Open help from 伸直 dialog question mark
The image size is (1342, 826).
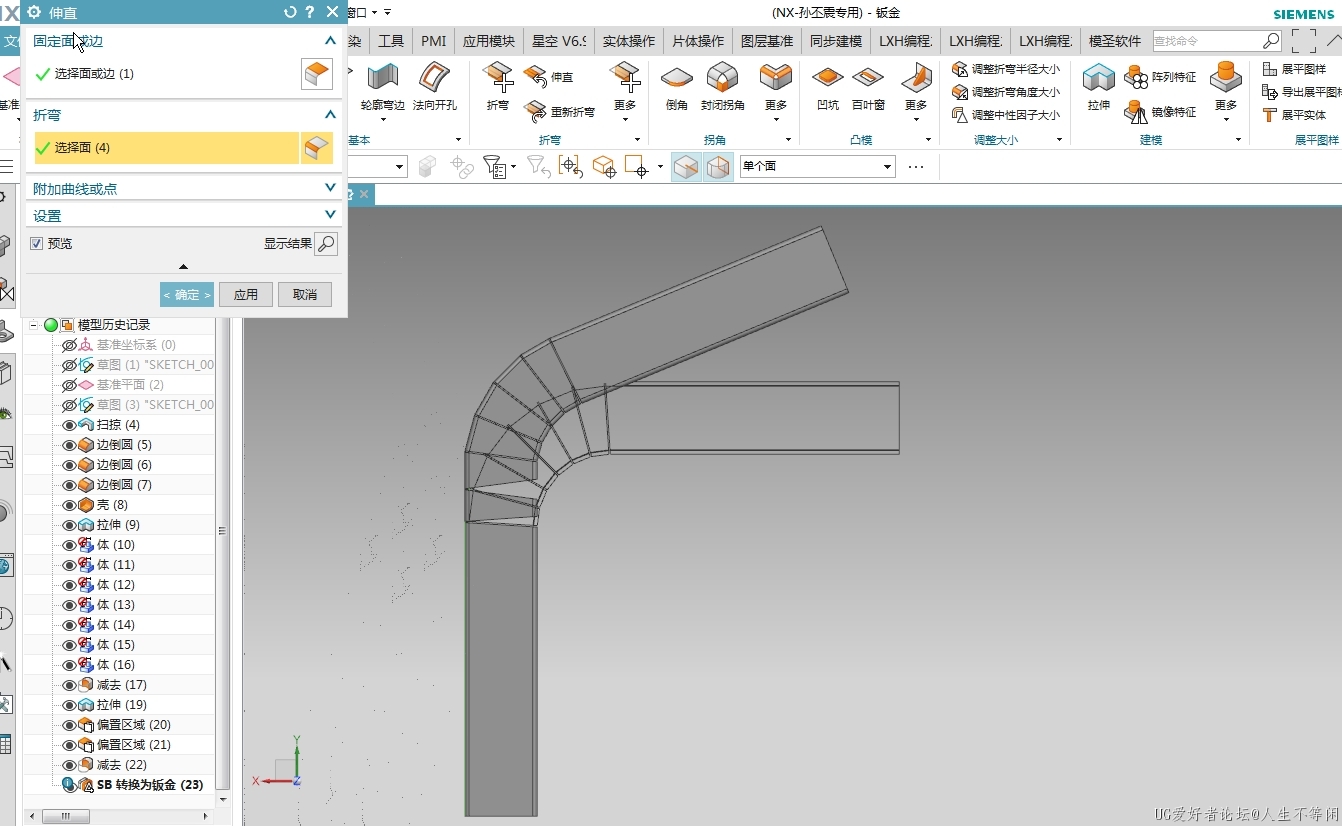[x=310, y=12]
